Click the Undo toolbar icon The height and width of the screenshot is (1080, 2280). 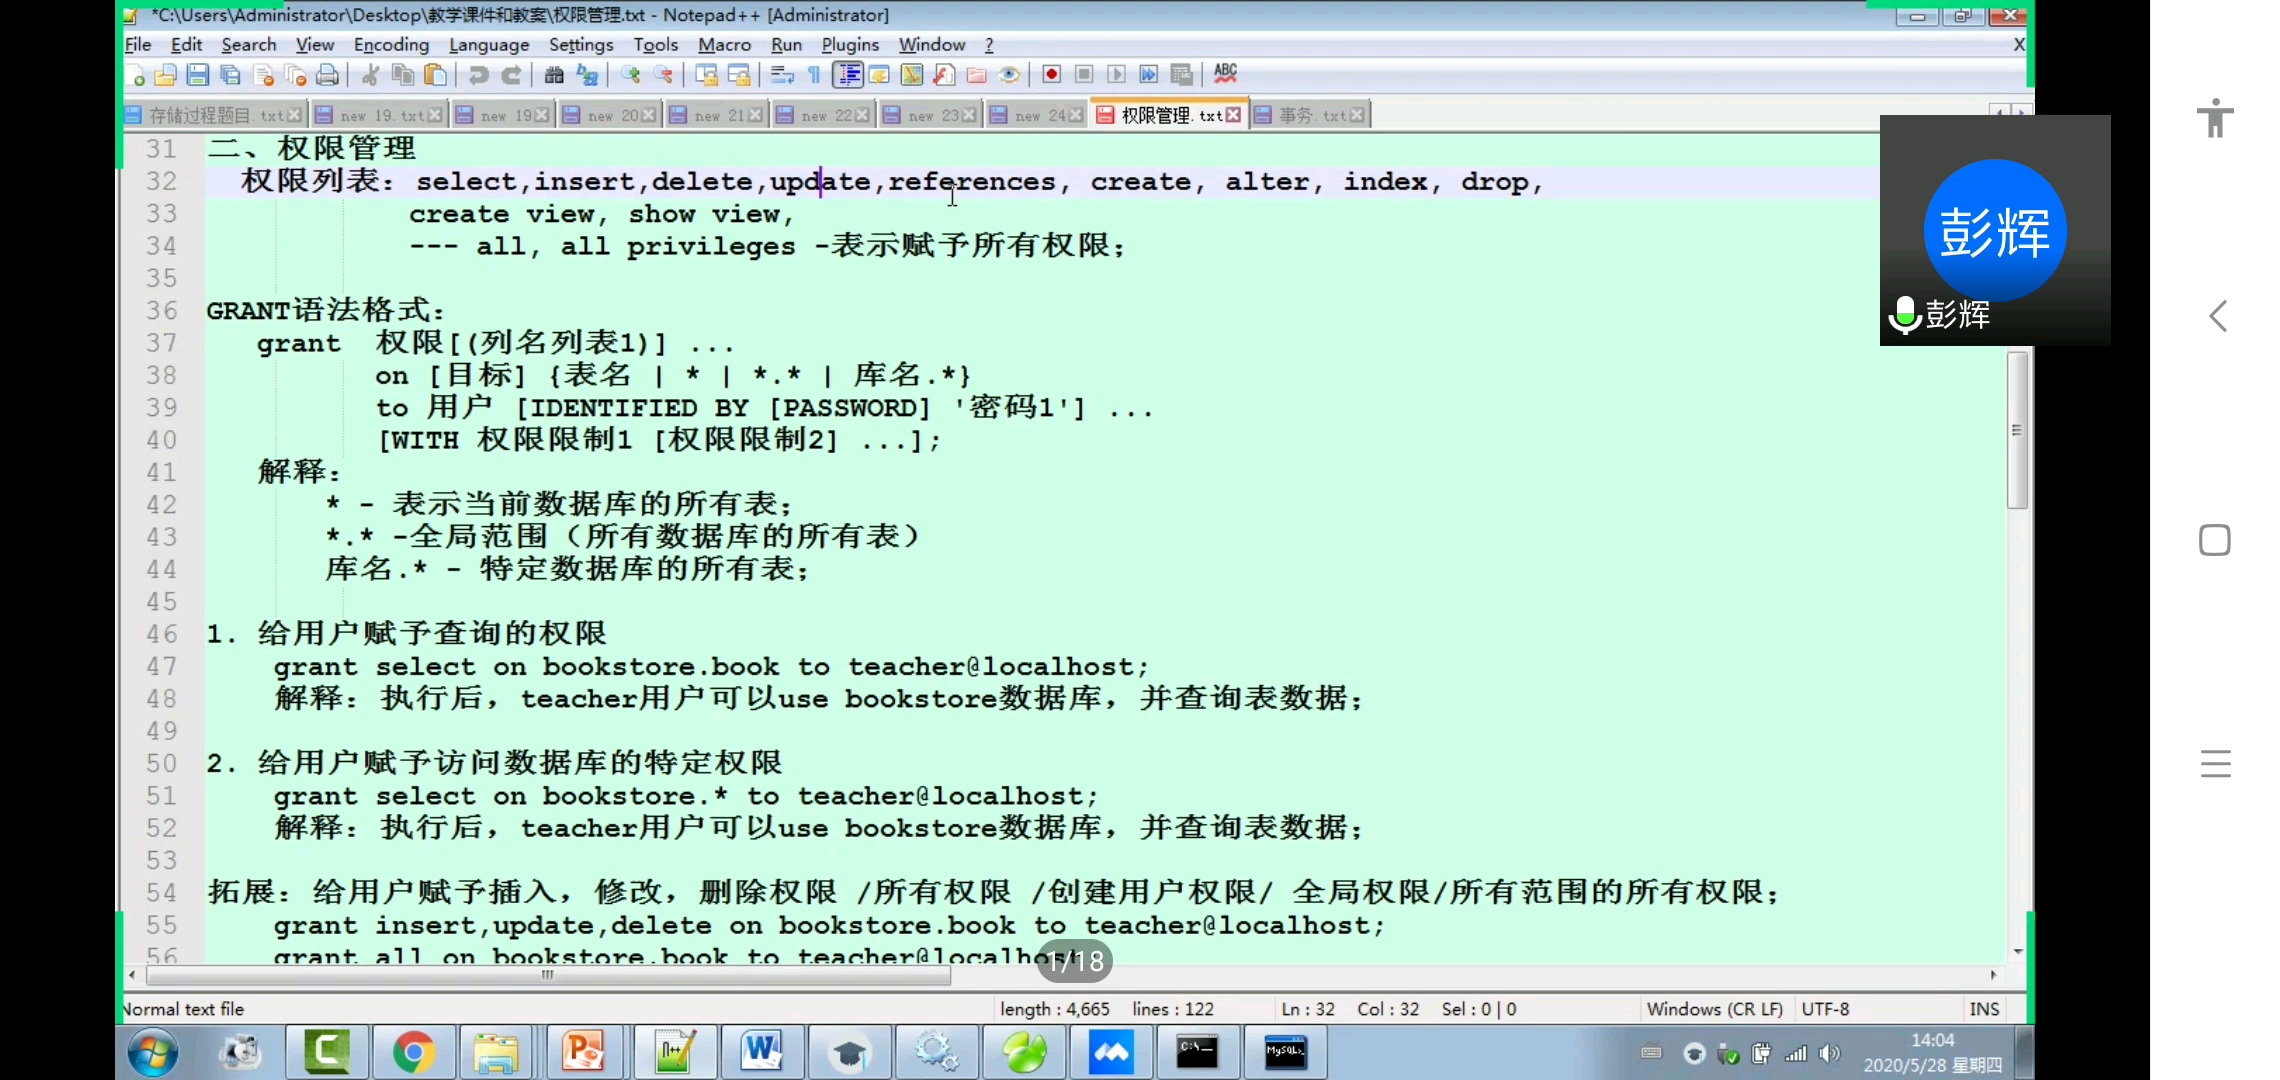(x=479, y=75)
